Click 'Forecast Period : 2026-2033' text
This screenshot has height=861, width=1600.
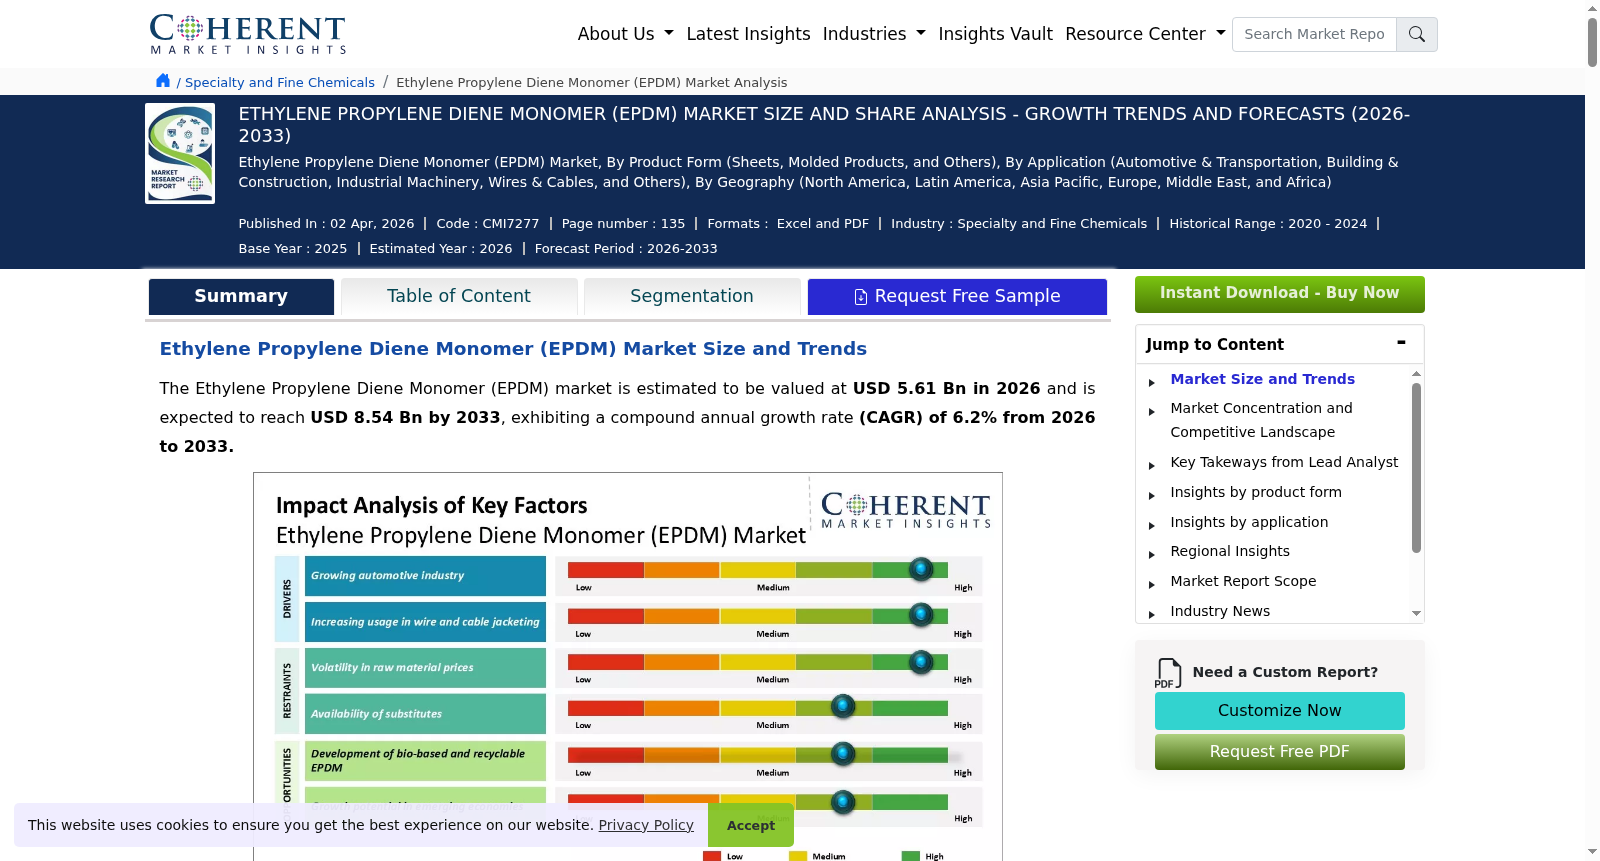point(626,248)
